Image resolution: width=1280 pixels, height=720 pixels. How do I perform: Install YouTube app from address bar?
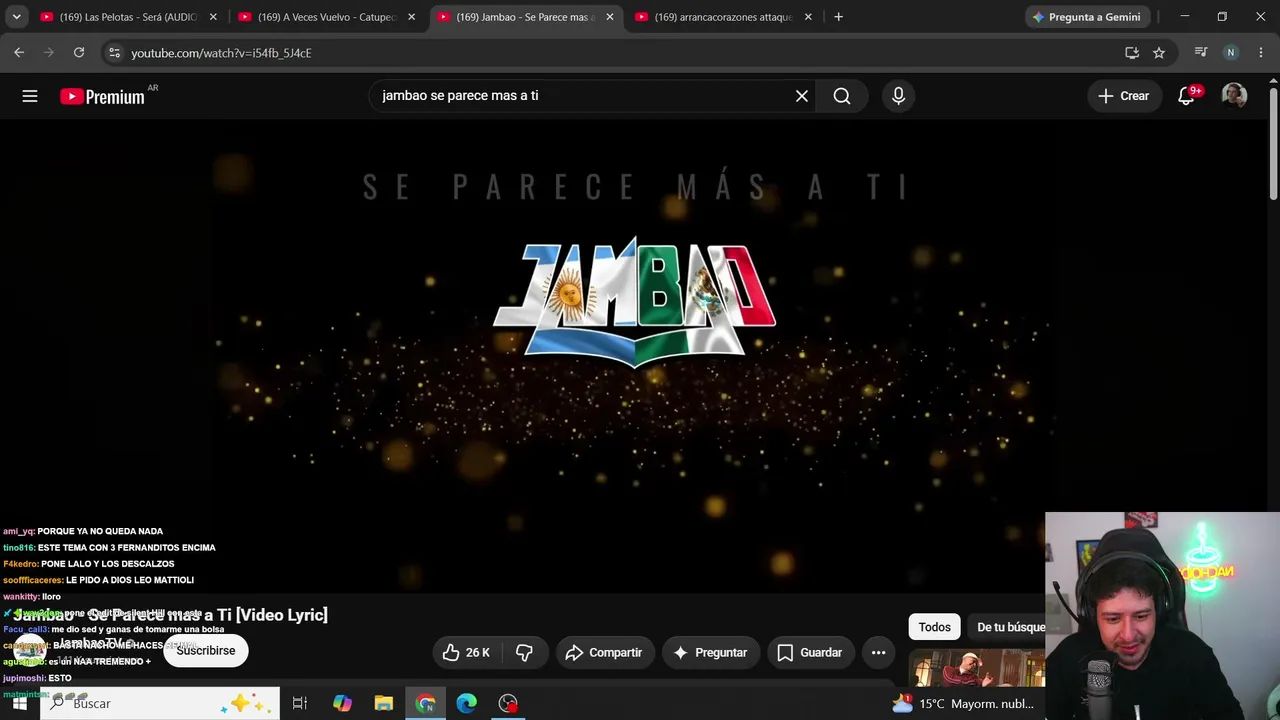pyautogui.click(x=1132, y=53)
